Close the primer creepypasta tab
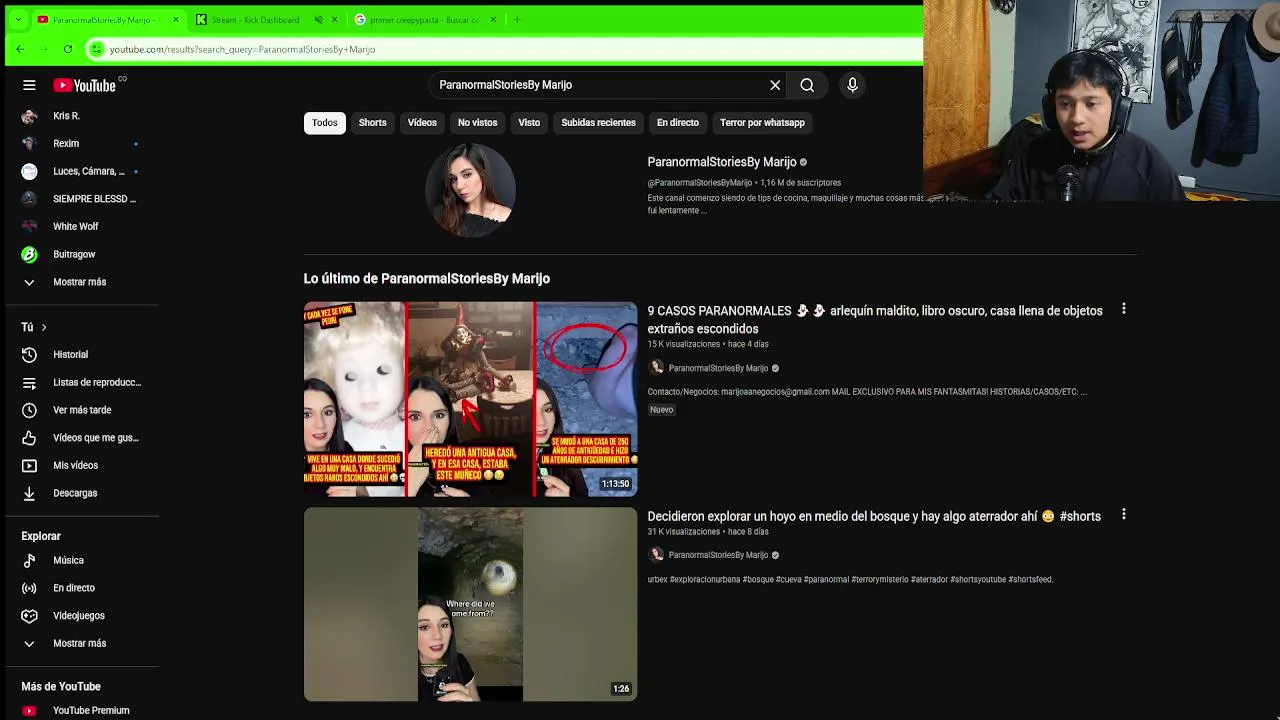Image resolution: width=1280 pixels, height=720 pixels. pyautogui.click(x=493, y=20)
